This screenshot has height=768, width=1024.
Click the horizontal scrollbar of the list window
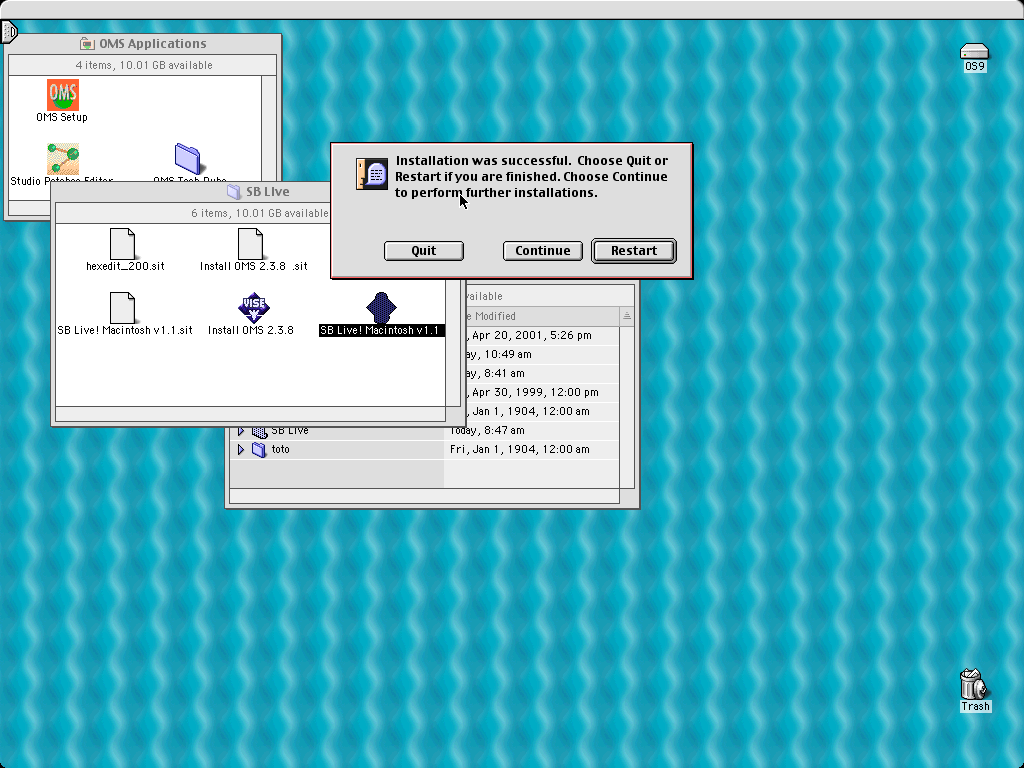[424, 496]
